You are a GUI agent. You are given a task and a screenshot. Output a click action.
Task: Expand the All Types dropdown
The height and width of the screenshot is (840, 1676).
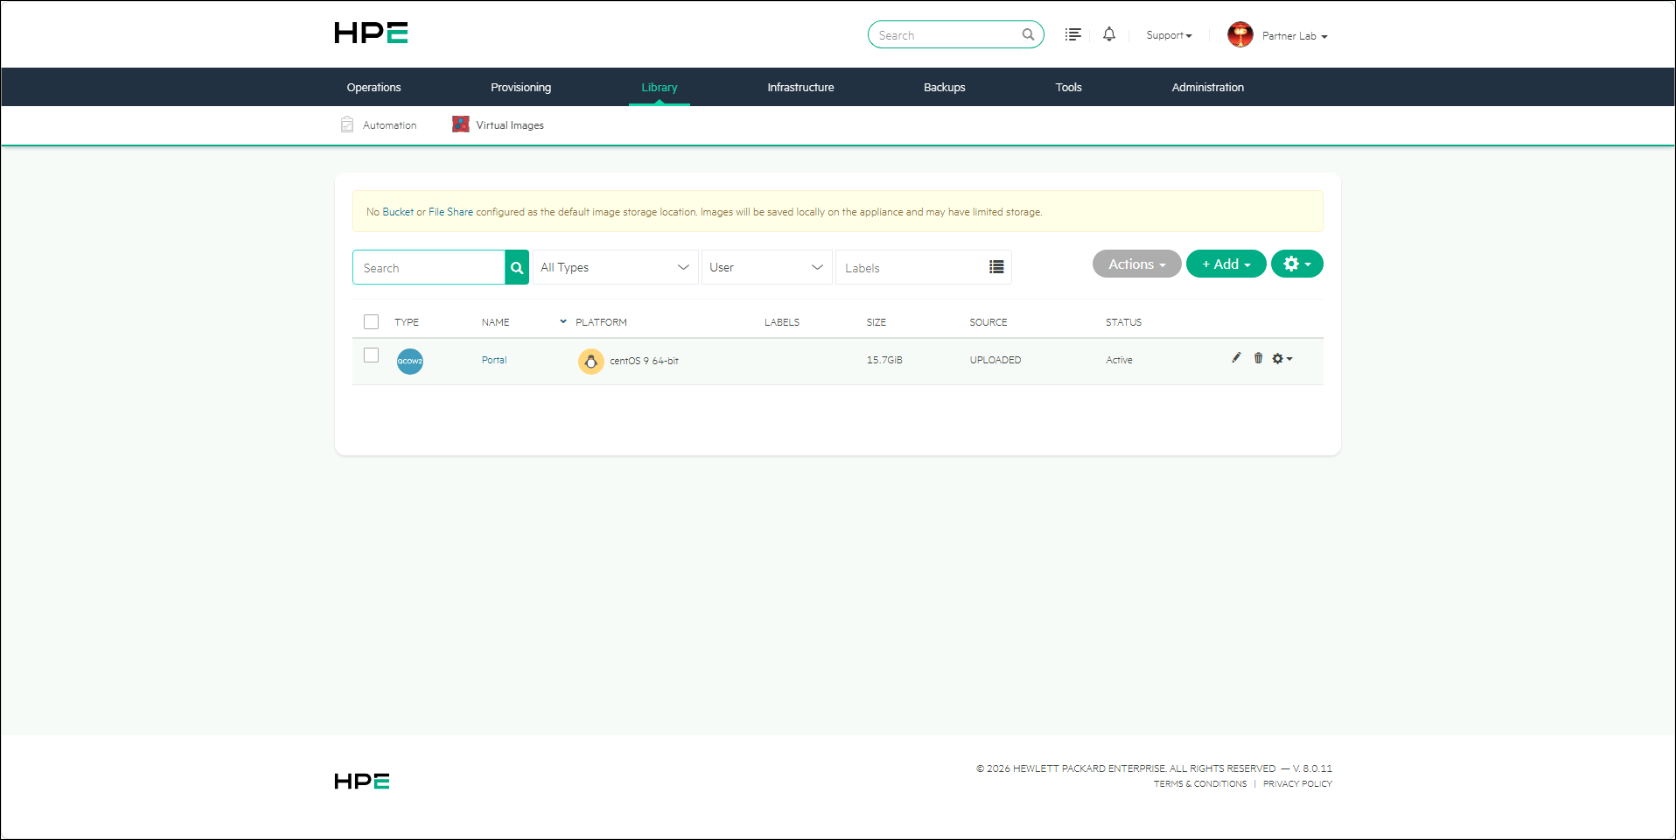click(615, 267)
